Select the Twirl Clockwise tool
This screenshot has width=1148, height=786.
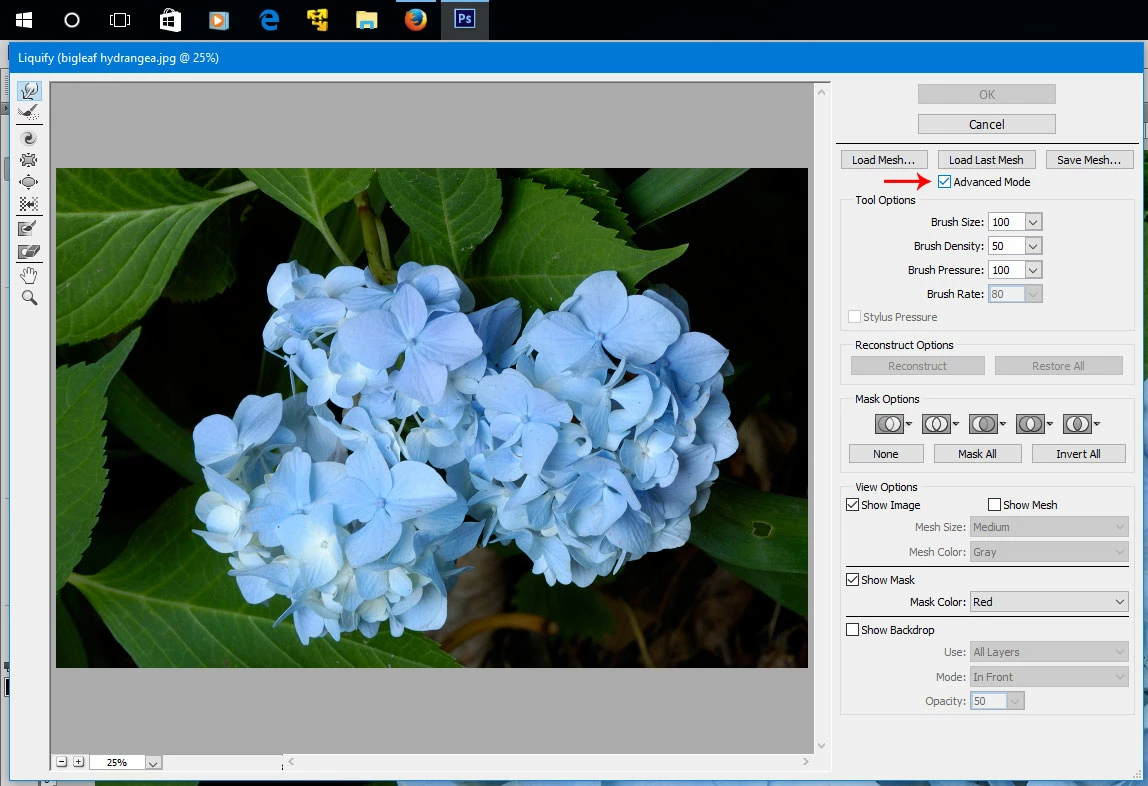tap(29, 138)
